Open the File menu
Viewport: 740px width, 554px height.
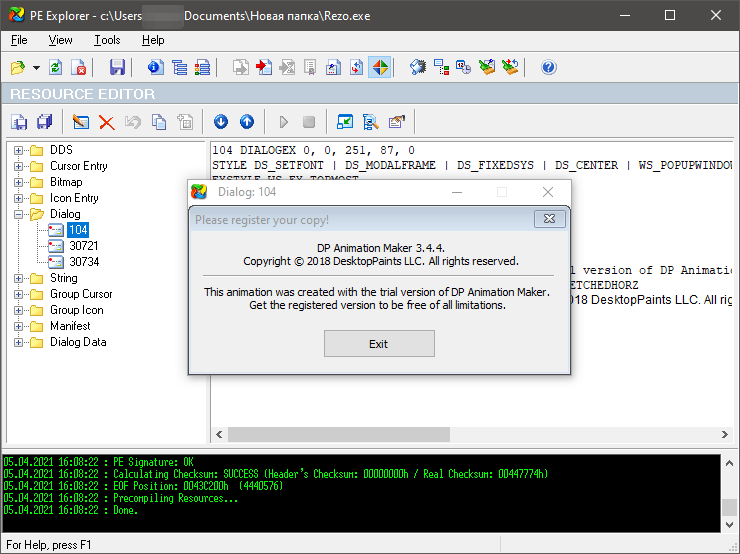coord(19,40)
